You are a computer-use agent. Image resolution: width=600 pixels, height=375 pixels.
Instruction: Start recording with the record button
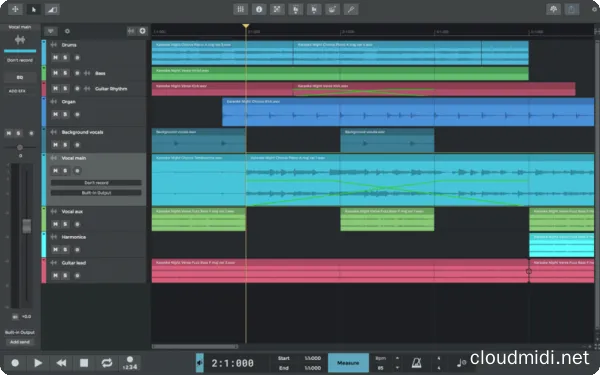[x=15, y=363]
